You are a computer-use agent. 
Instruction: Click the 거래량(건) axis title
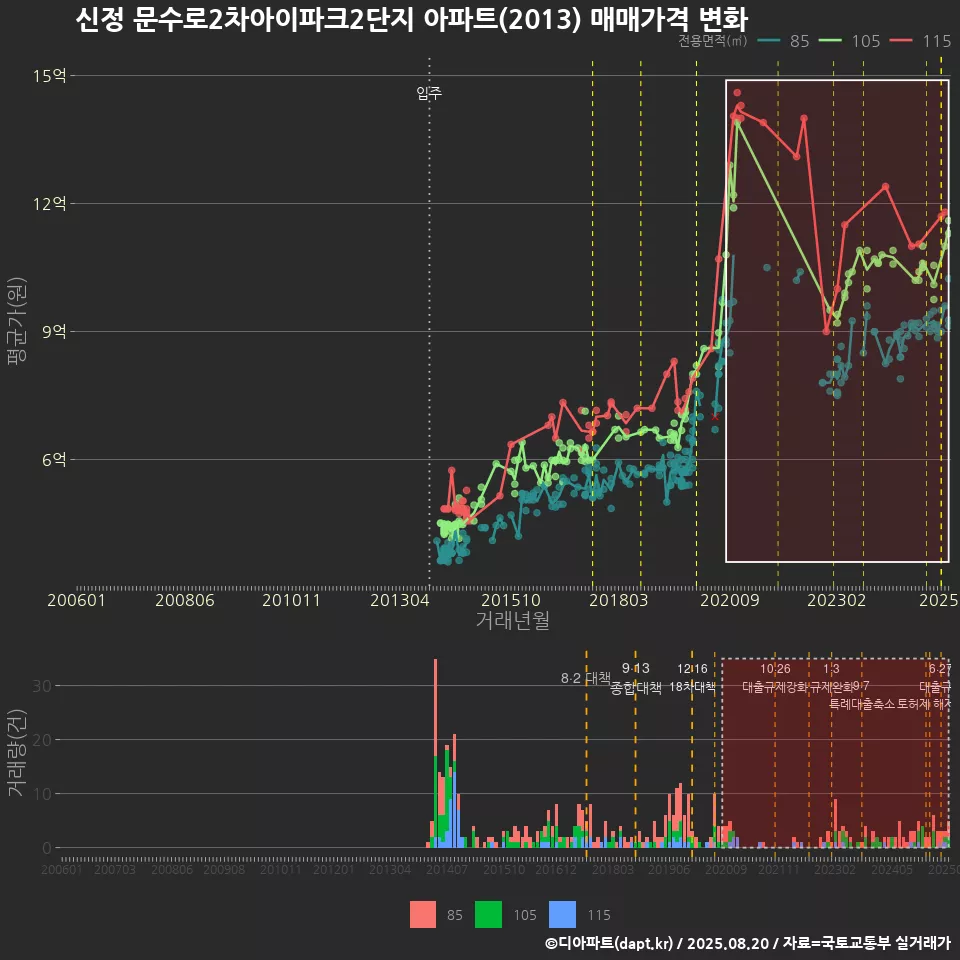(x=16, y=752)
